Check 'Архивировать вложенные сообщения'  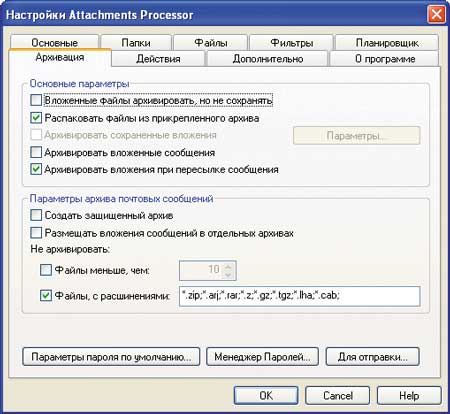[36, 152]
